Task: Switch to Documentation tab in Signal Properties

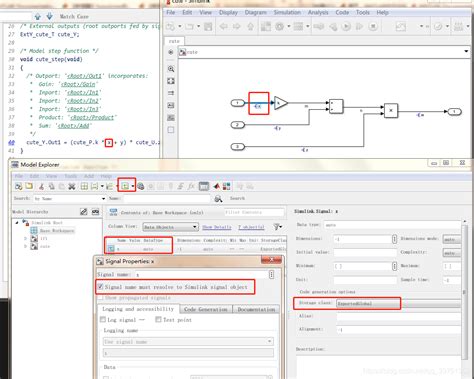Action: (x=256, y=309)
